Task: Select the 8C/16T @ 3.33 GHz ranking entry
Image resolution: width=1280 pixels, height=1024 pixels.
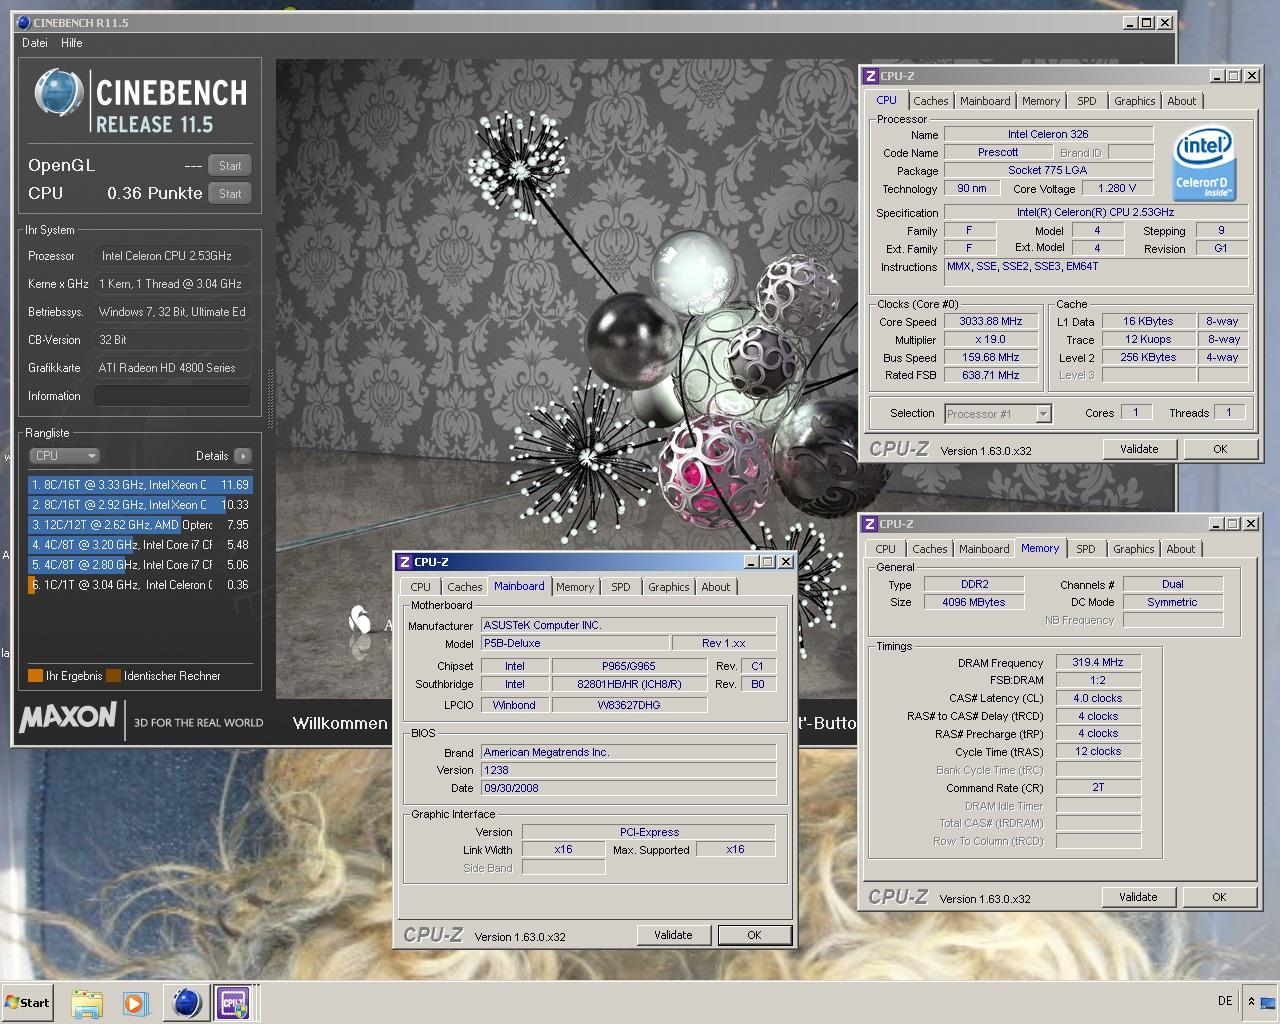Action: (140, 485)
